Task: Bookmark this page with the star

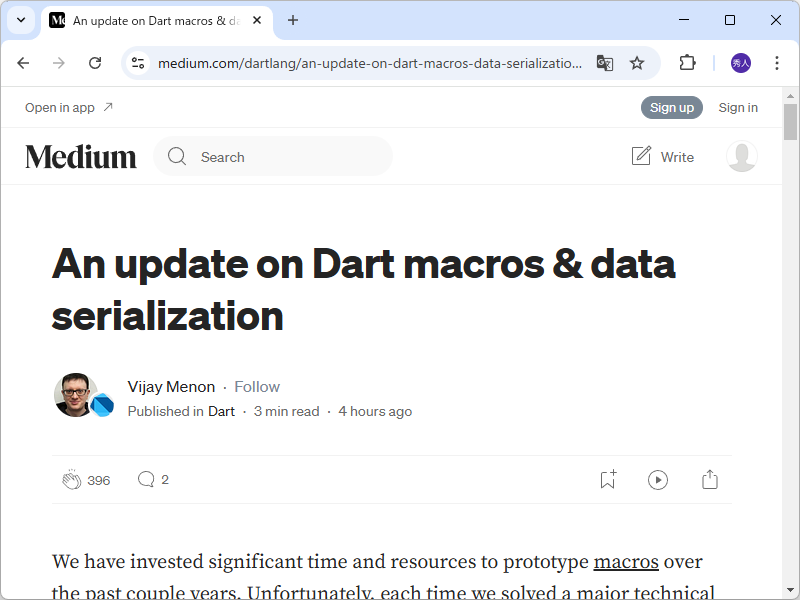Action: tap(637, 62)
